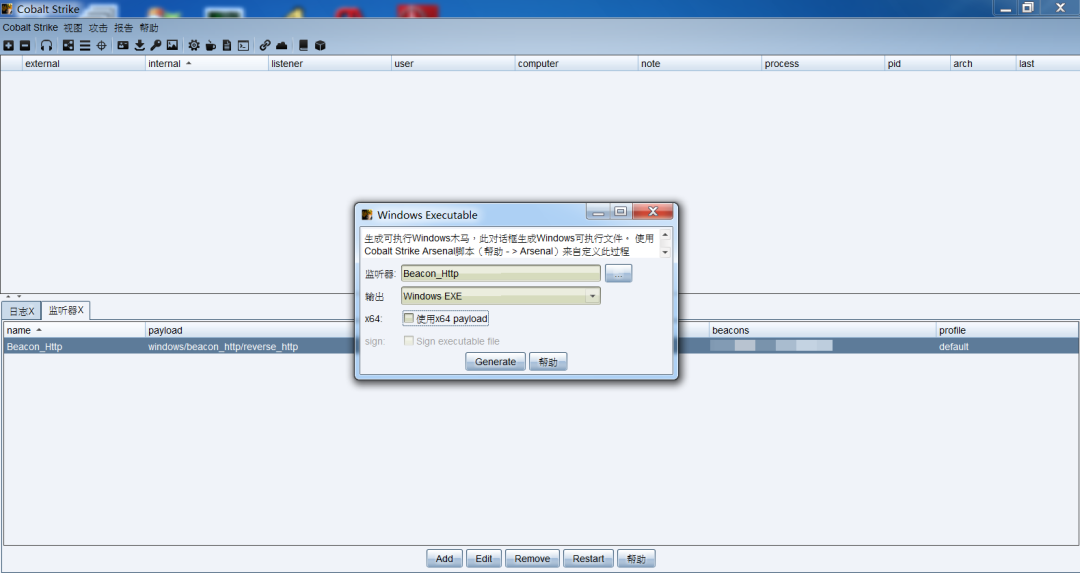Click the payload column header in listeners

250,331
